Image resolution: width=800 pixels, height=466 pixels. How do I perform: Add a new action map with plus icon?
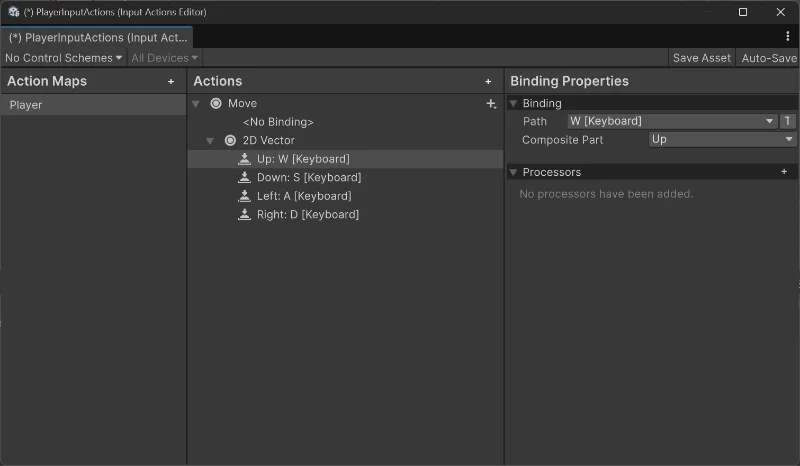171,82
